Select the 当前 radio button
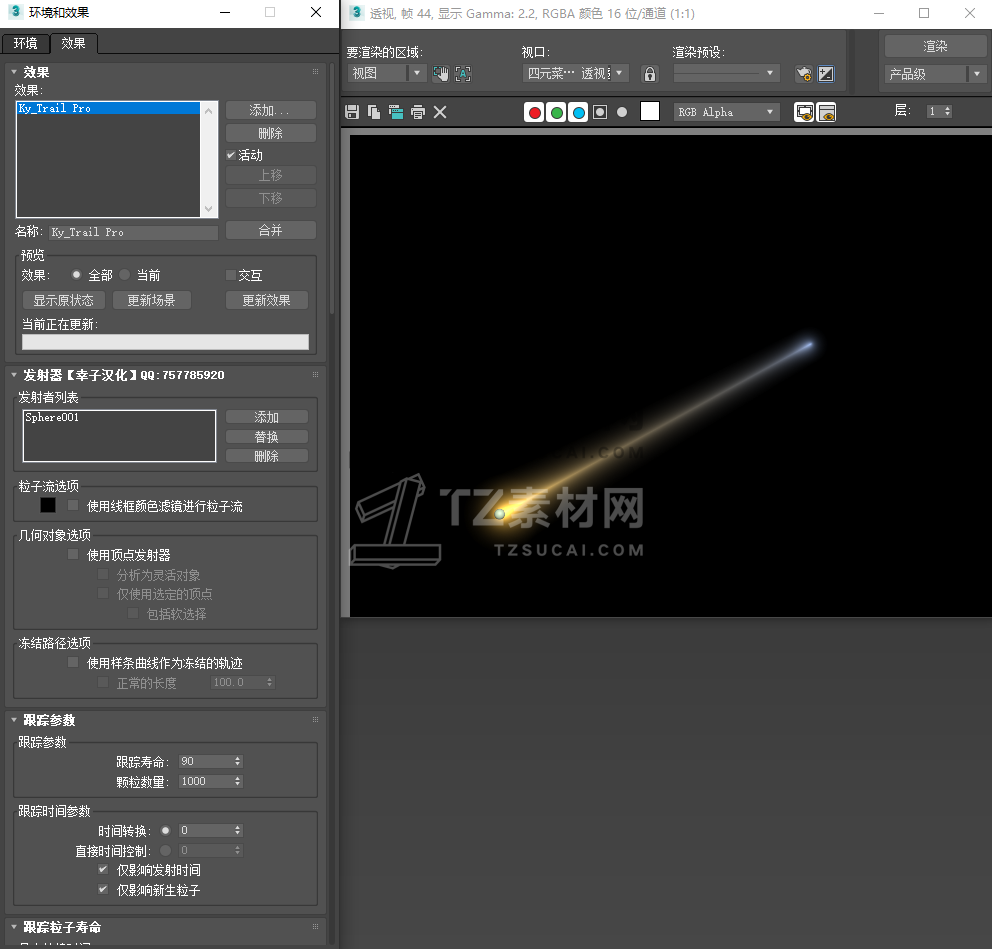Image resolution: width=992 pixels, height=949 pixels. [x=125, y=275]
